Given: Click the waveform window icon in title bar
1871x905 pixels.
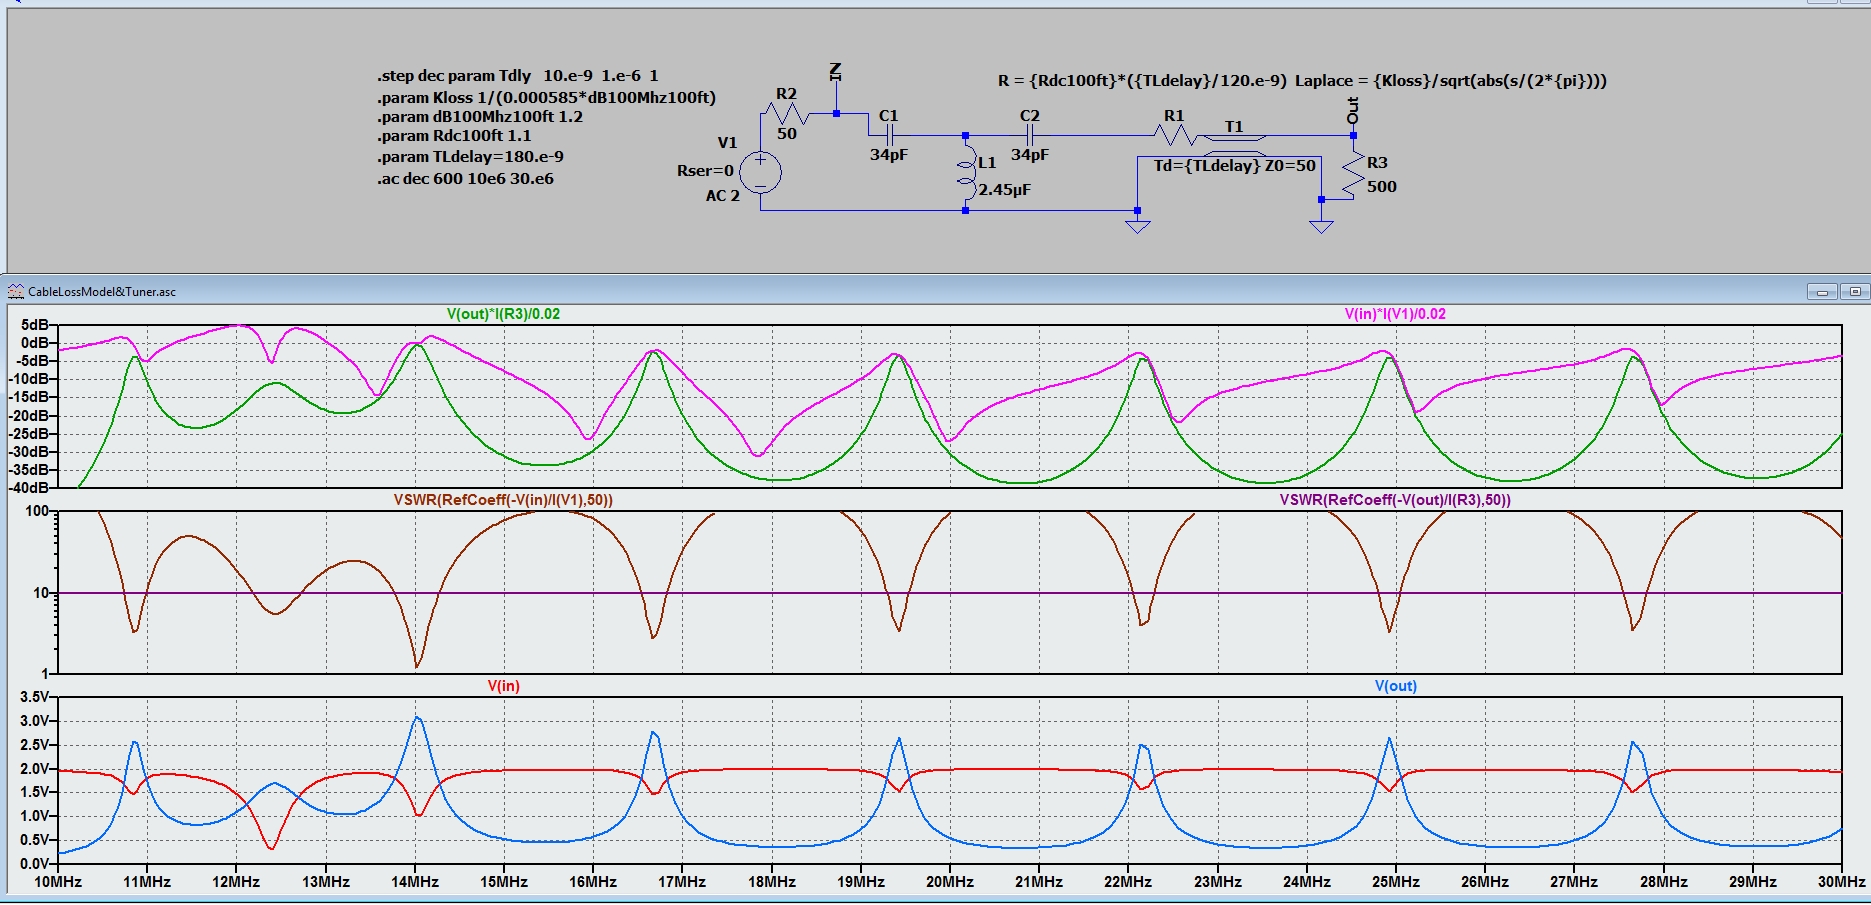Looking at the screenshot, I should click(x=16, y=292).
